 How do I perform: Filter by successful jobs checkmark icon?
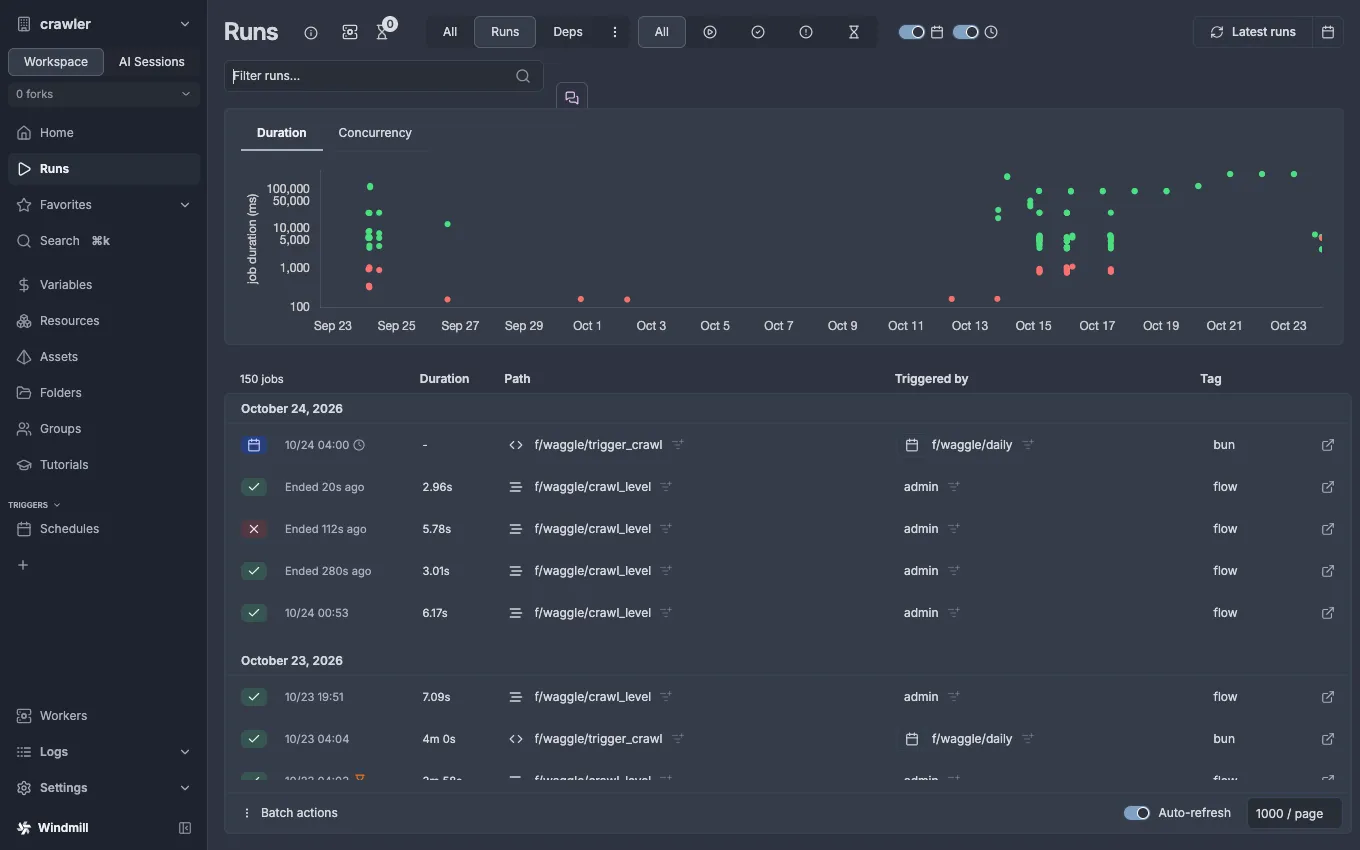coord(758,32)
